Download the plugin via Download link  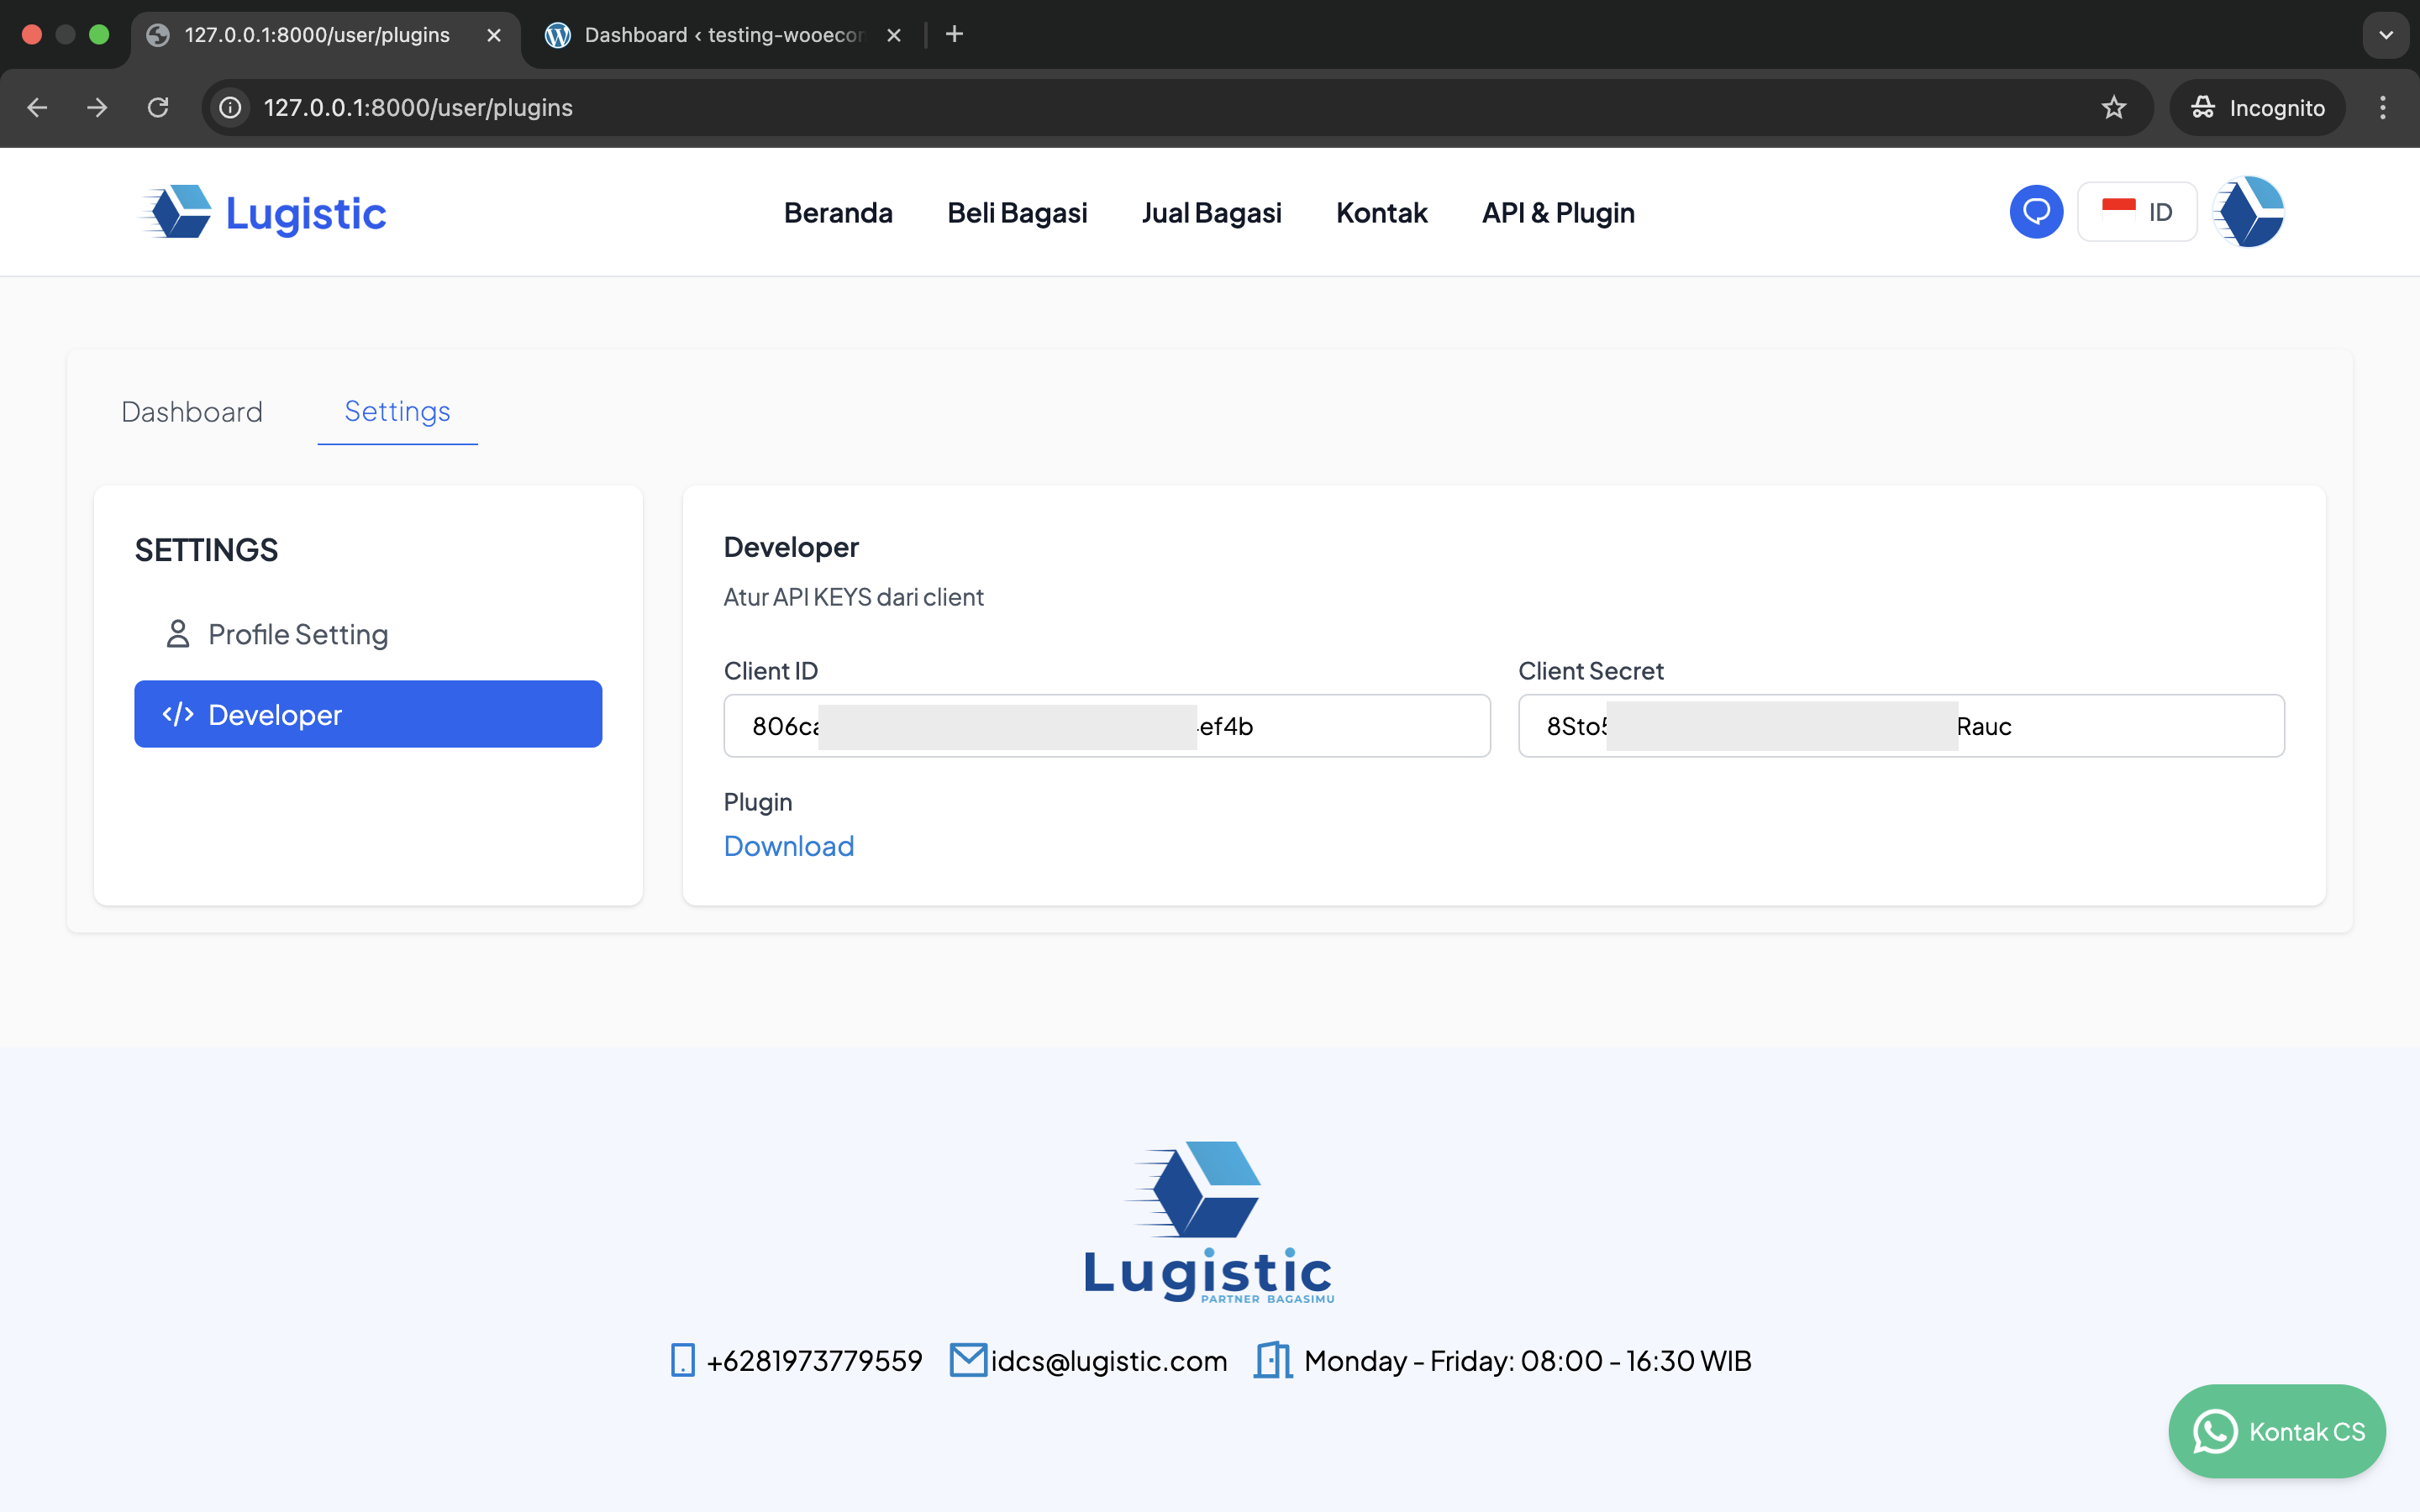[789, 846]
